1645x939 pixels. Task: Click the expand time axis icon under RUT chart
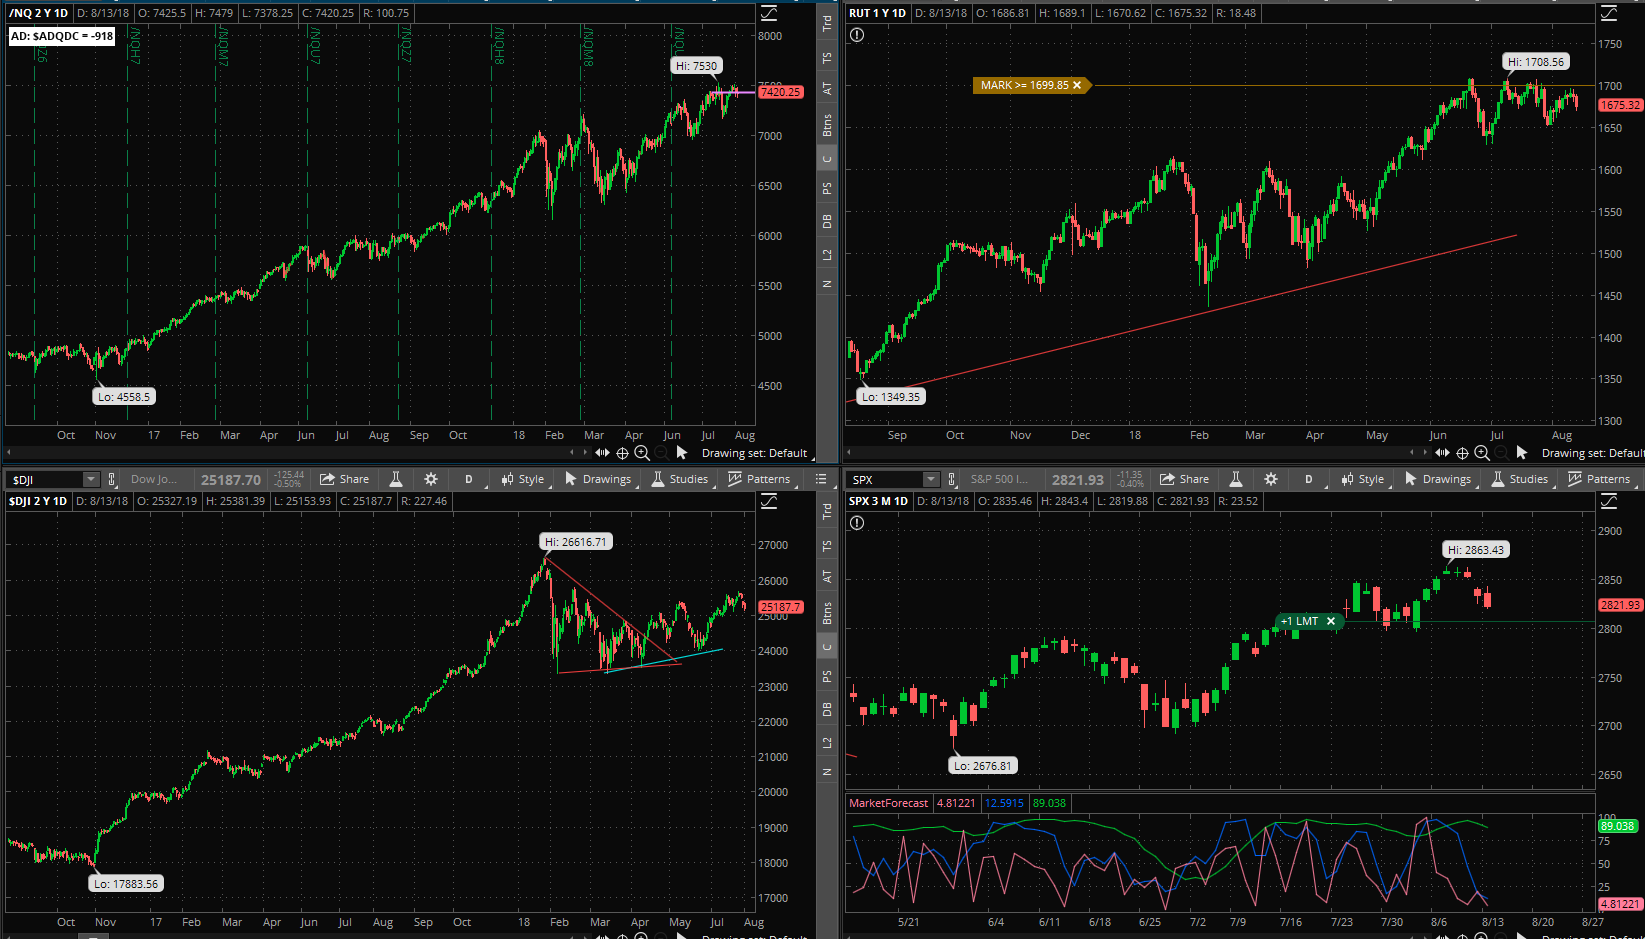[x=1442, y=453]
